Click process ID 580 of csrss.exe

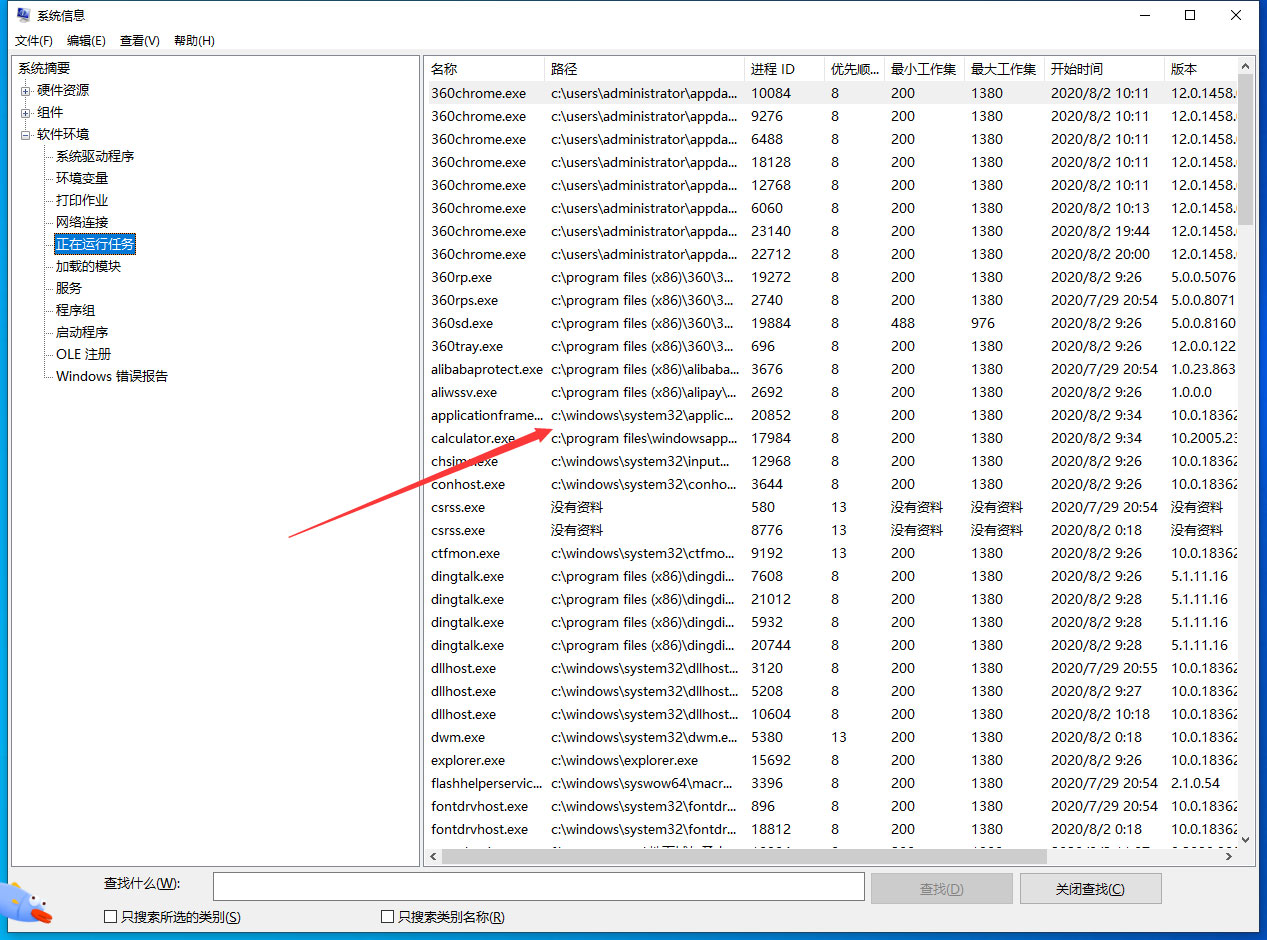point(763,507)
